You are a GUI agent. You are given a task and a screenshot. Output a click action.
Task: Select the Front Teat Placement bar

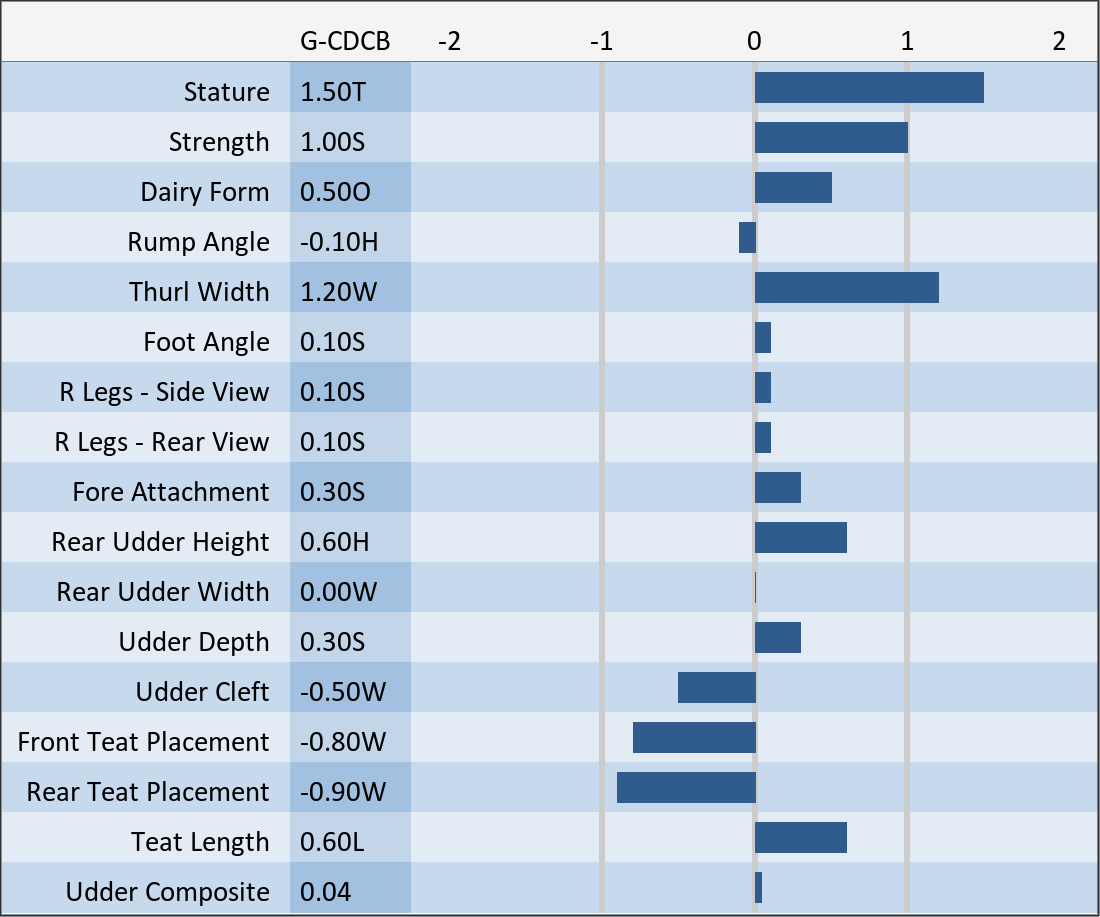coord(694,738)
